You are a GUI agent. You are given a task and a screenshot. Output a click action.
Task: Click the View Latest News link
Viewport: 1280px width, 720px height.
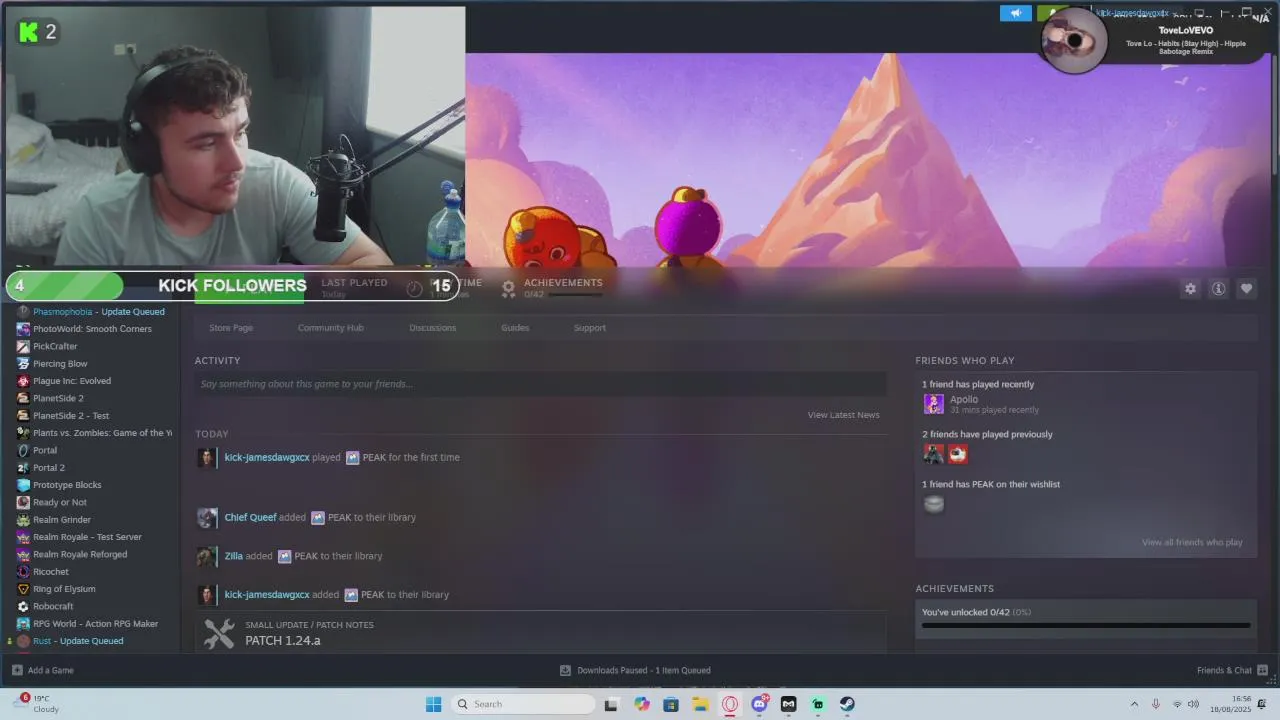[843, 415]
